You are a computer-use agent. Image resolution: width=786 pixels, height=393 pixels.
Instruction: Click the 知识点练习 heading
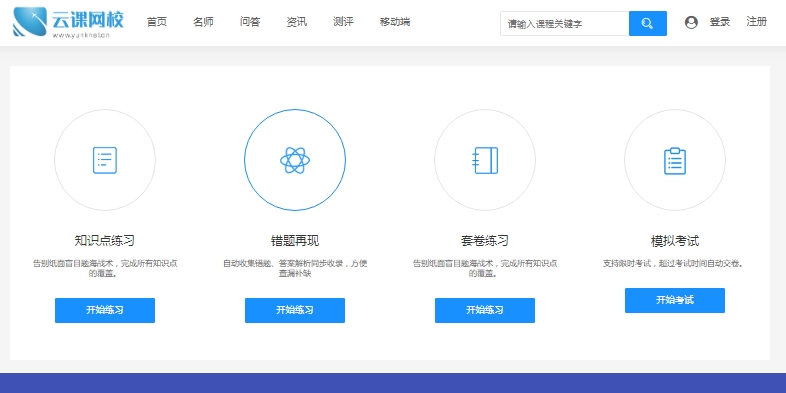(x=105, y=241)
